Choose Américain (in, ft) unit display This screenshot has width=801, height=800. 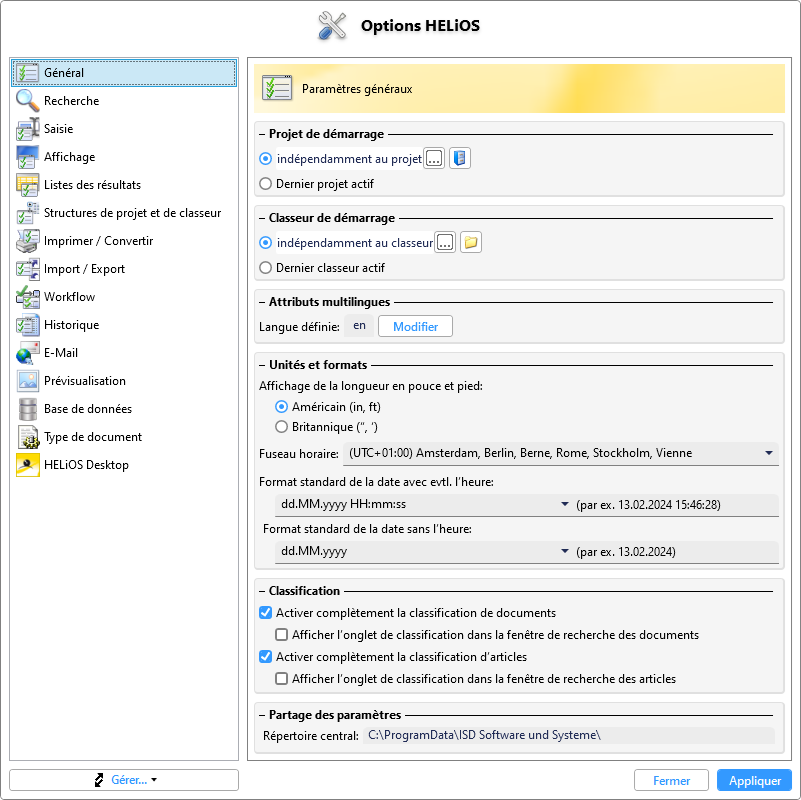pos(281,407)
